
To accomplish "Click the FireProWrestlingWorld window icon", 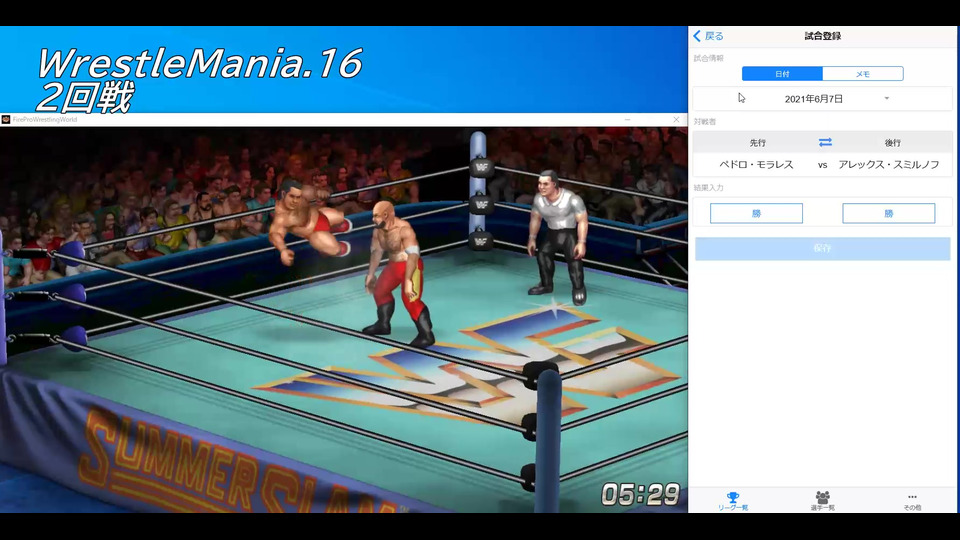I will (6, 119).
